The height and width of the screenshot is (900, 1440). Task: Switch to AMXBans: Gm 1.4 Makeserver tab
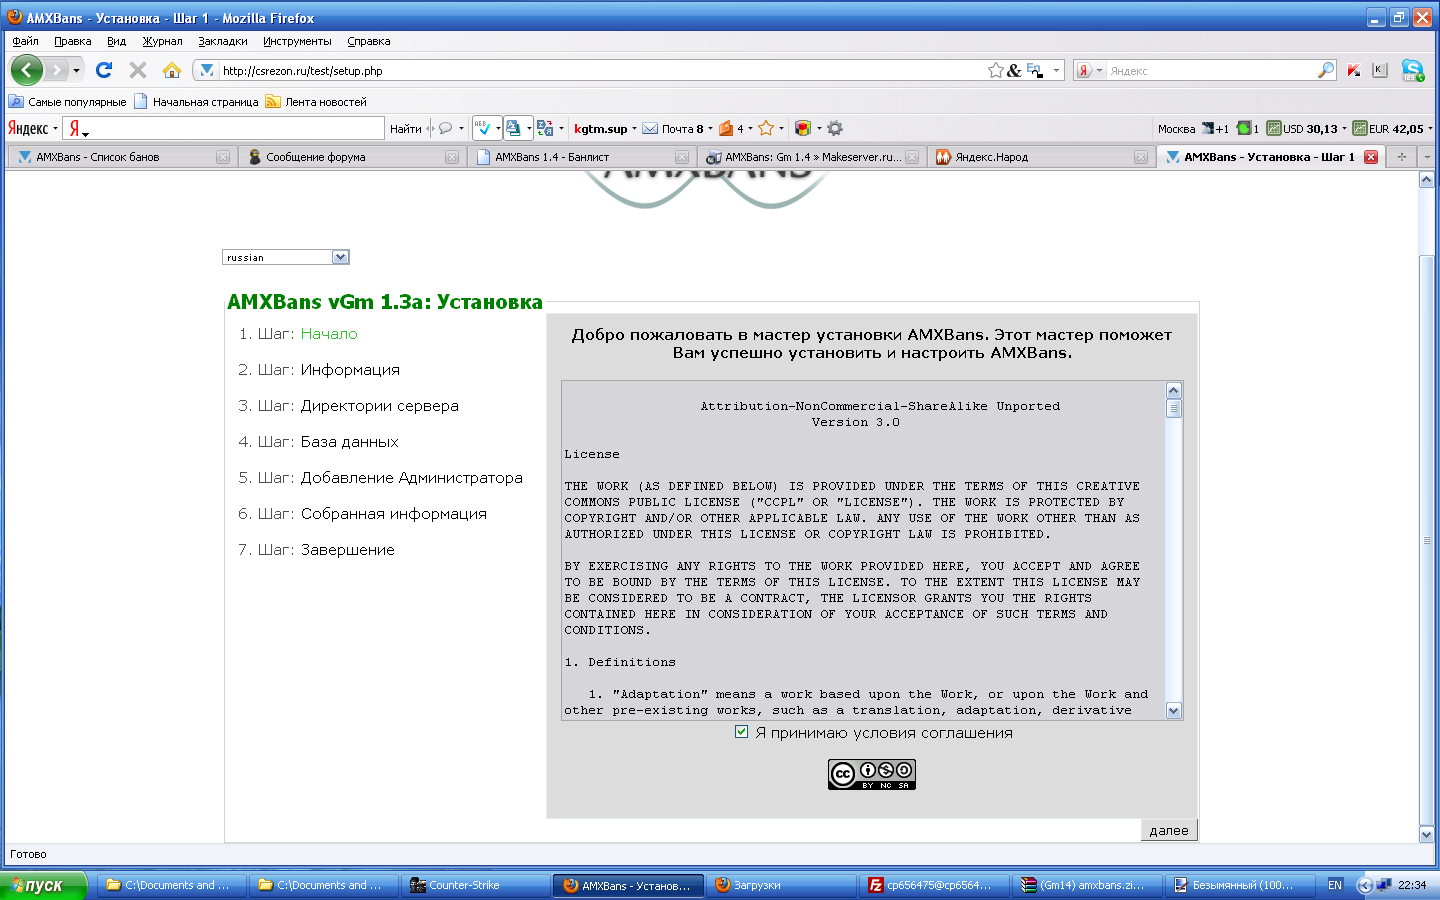tap(811, 157)
